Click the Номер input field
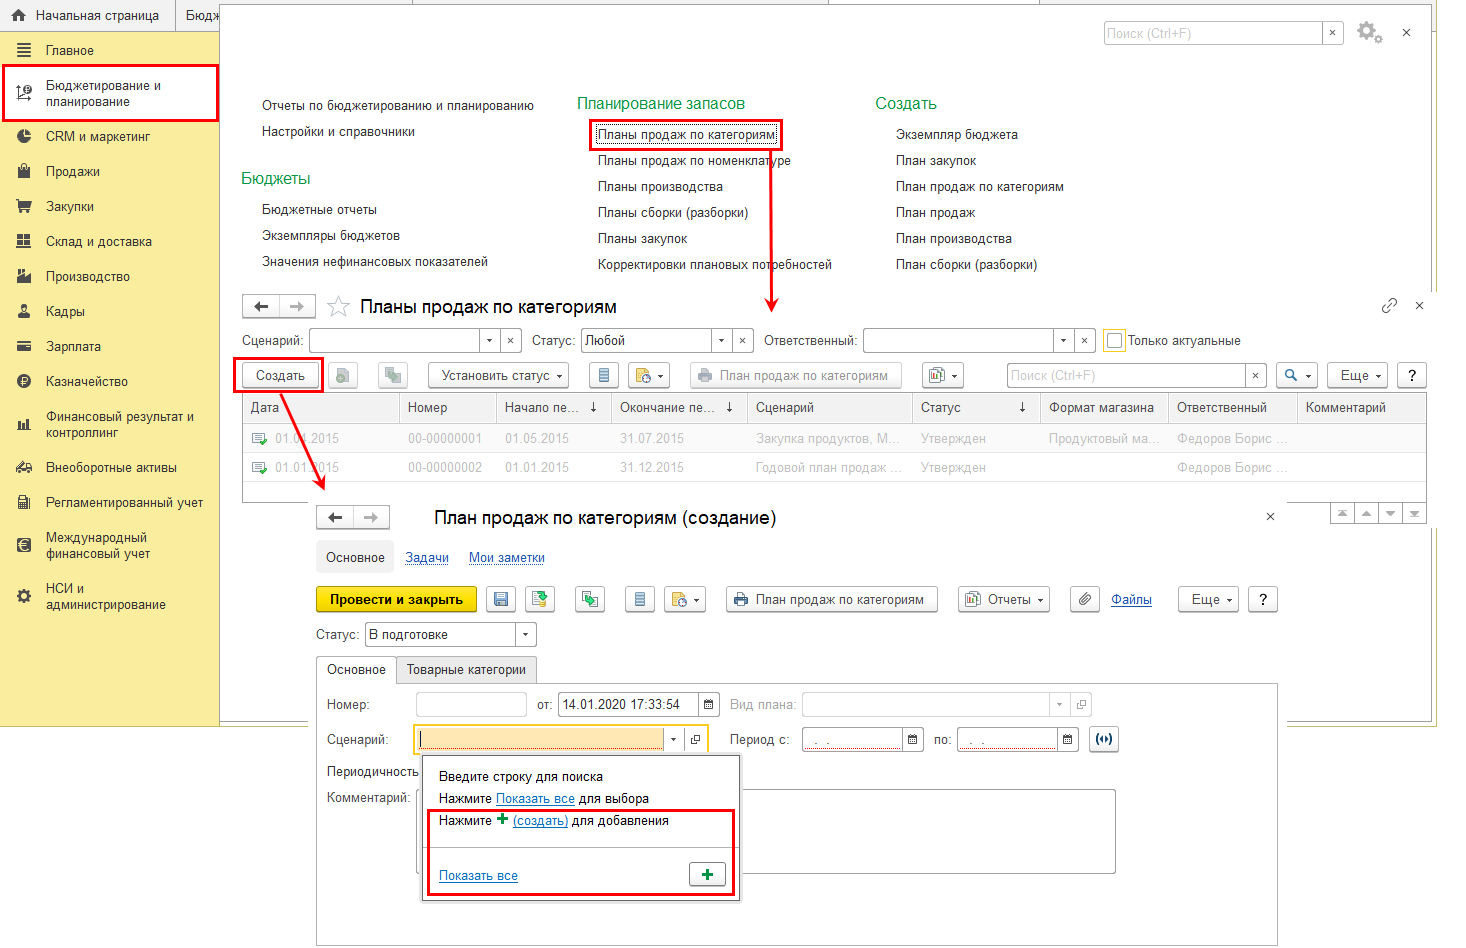Viewport: 1466px width, 948px height. pyautogui.click(x=471, y=704)
